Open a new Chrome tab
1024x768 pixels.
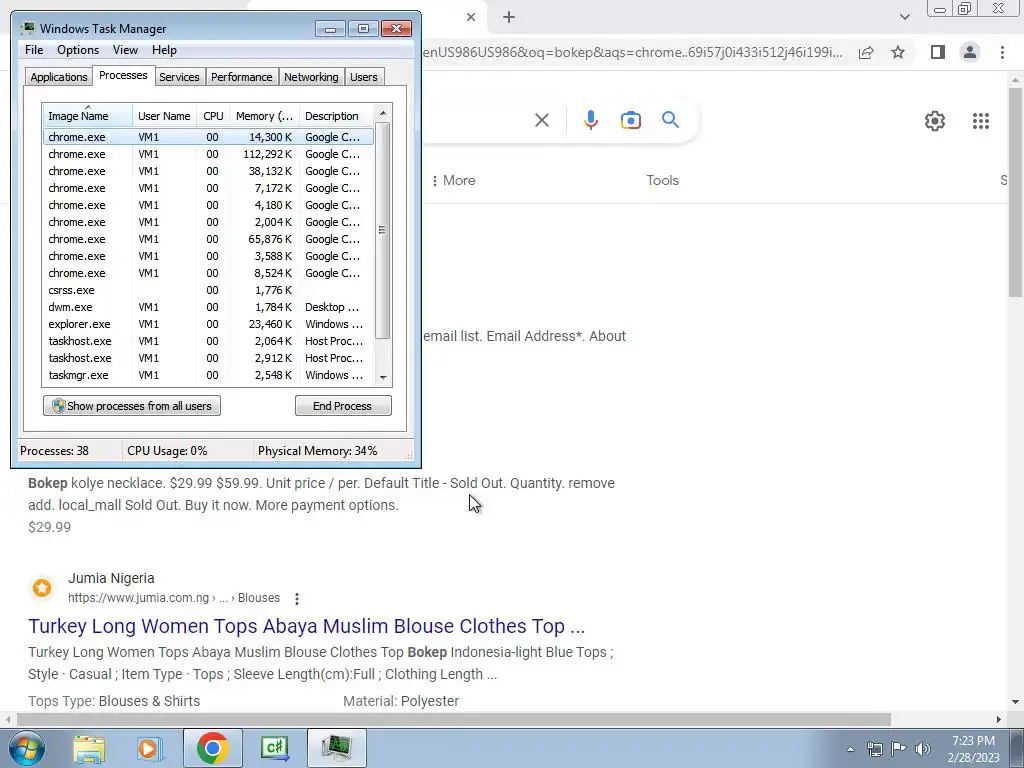[509, 18]
